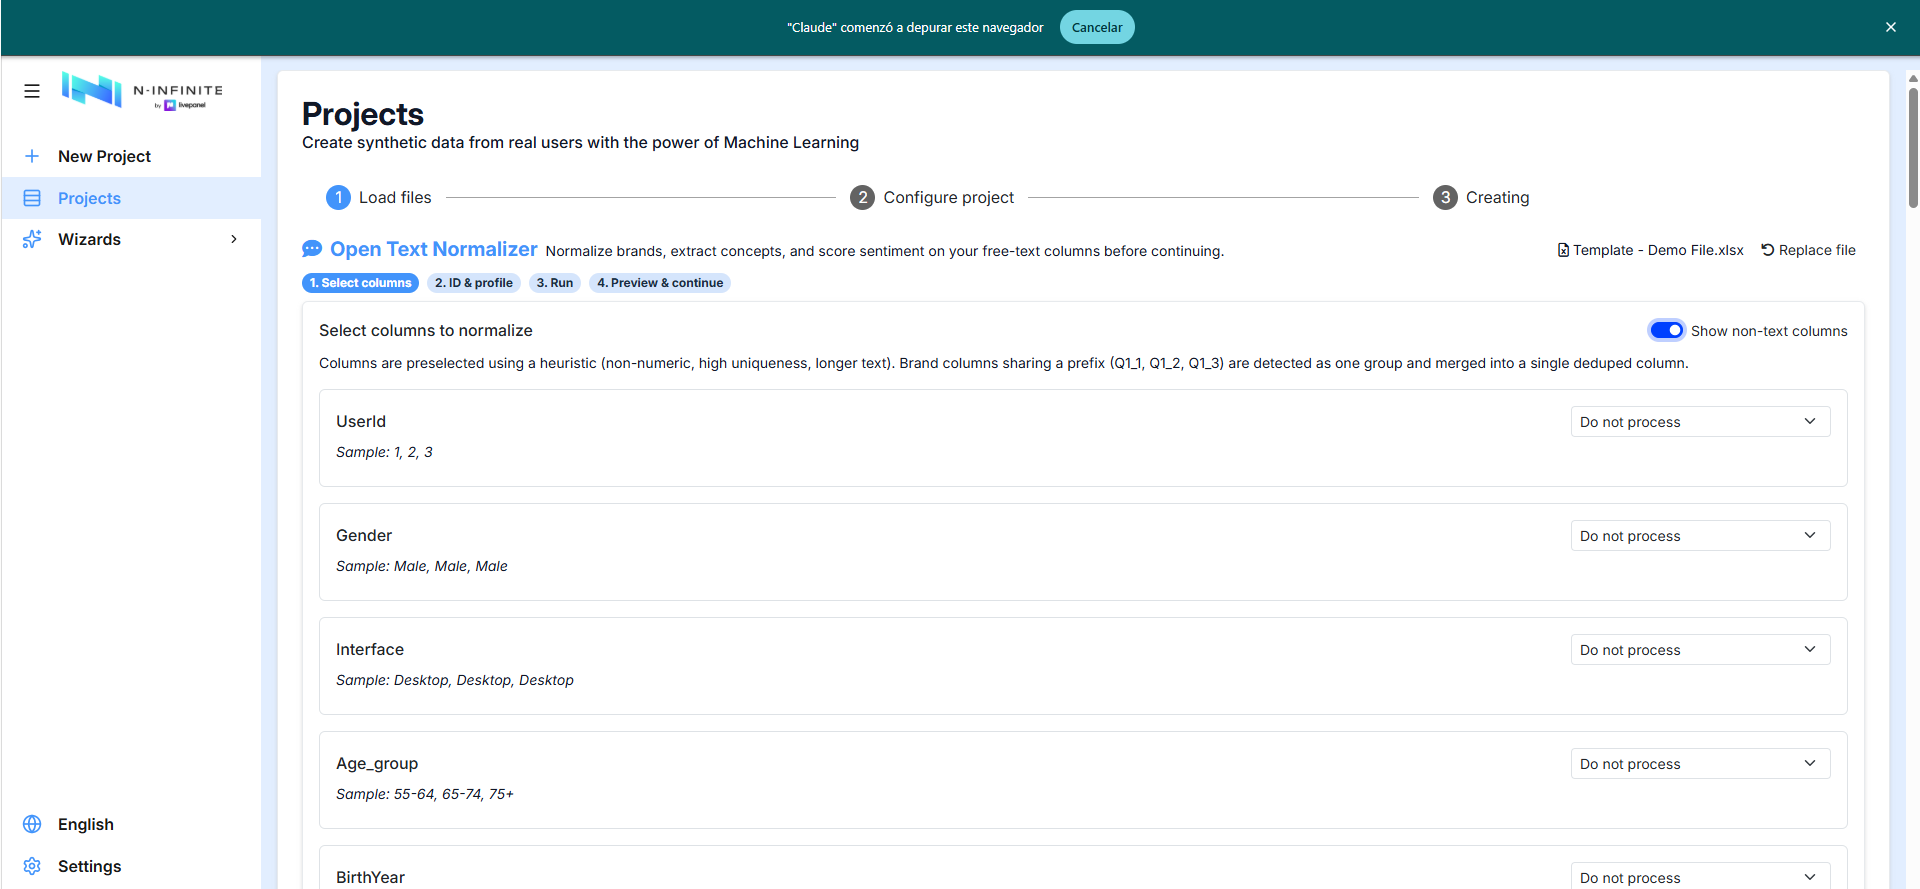The width and height of the screenshot is (1920, 889).
Task: Switch to 2. ID & profile tab
Action: pyautogui.click(x=474, y=283)
